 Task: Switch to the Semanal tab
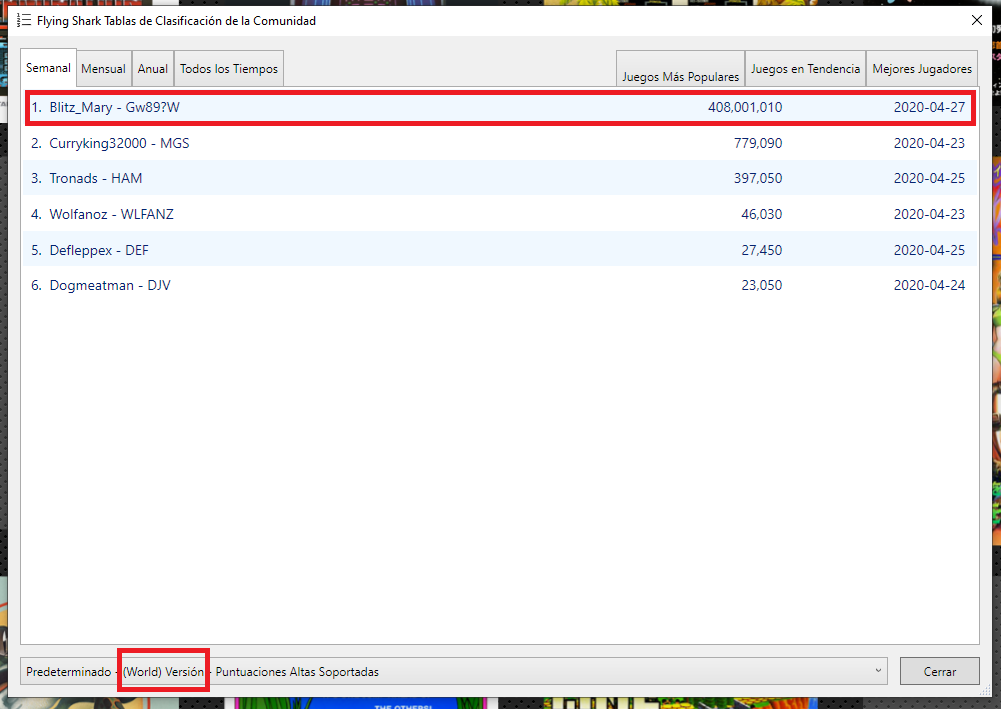click(49, 68)
